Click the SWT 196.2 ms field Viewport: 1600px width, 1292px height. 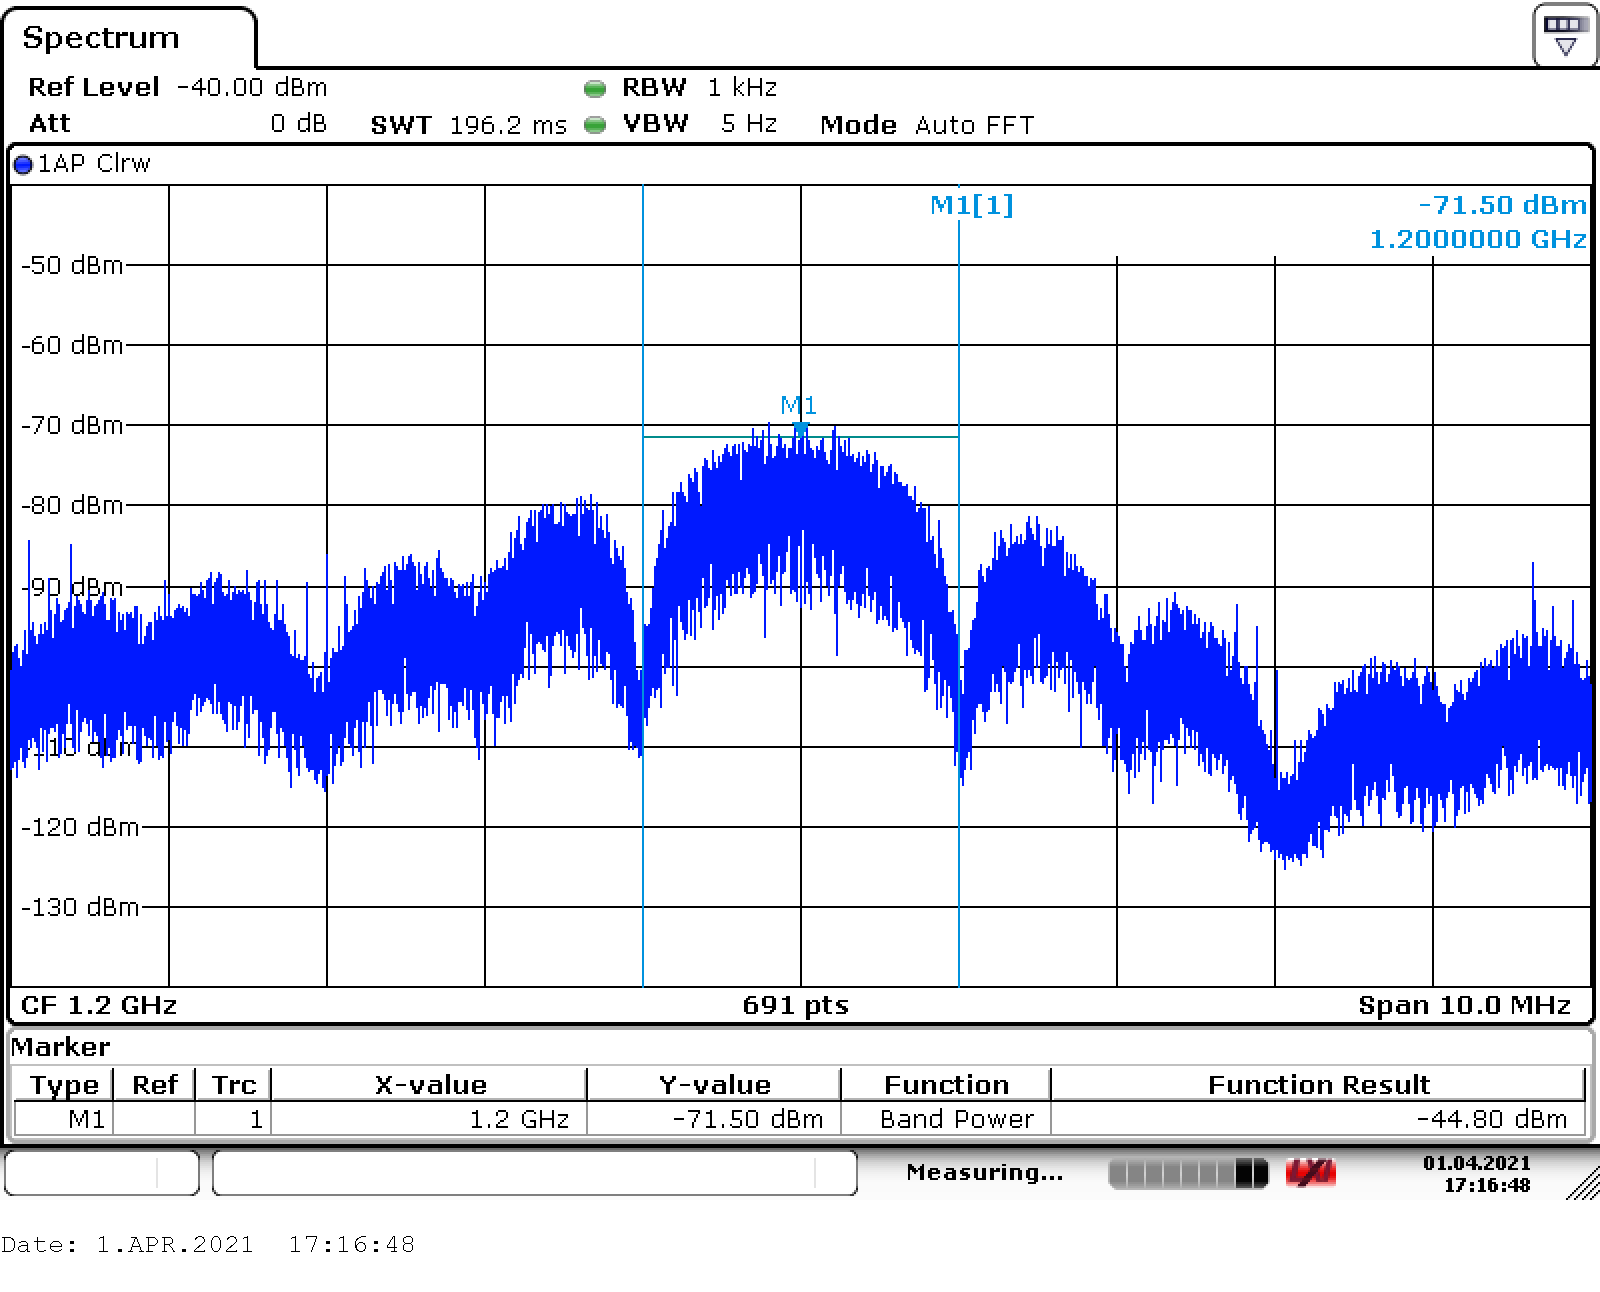(x=468, y=125)
